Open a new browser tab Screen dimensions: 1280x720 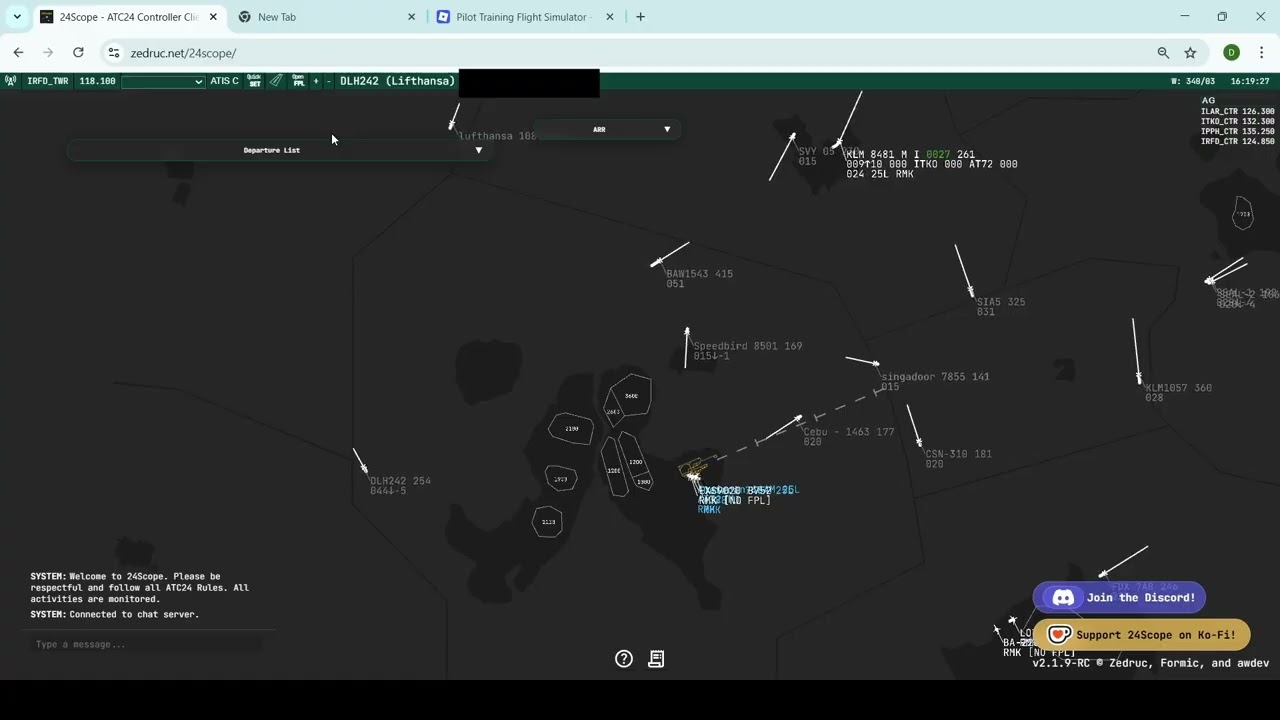coord(640,17)
